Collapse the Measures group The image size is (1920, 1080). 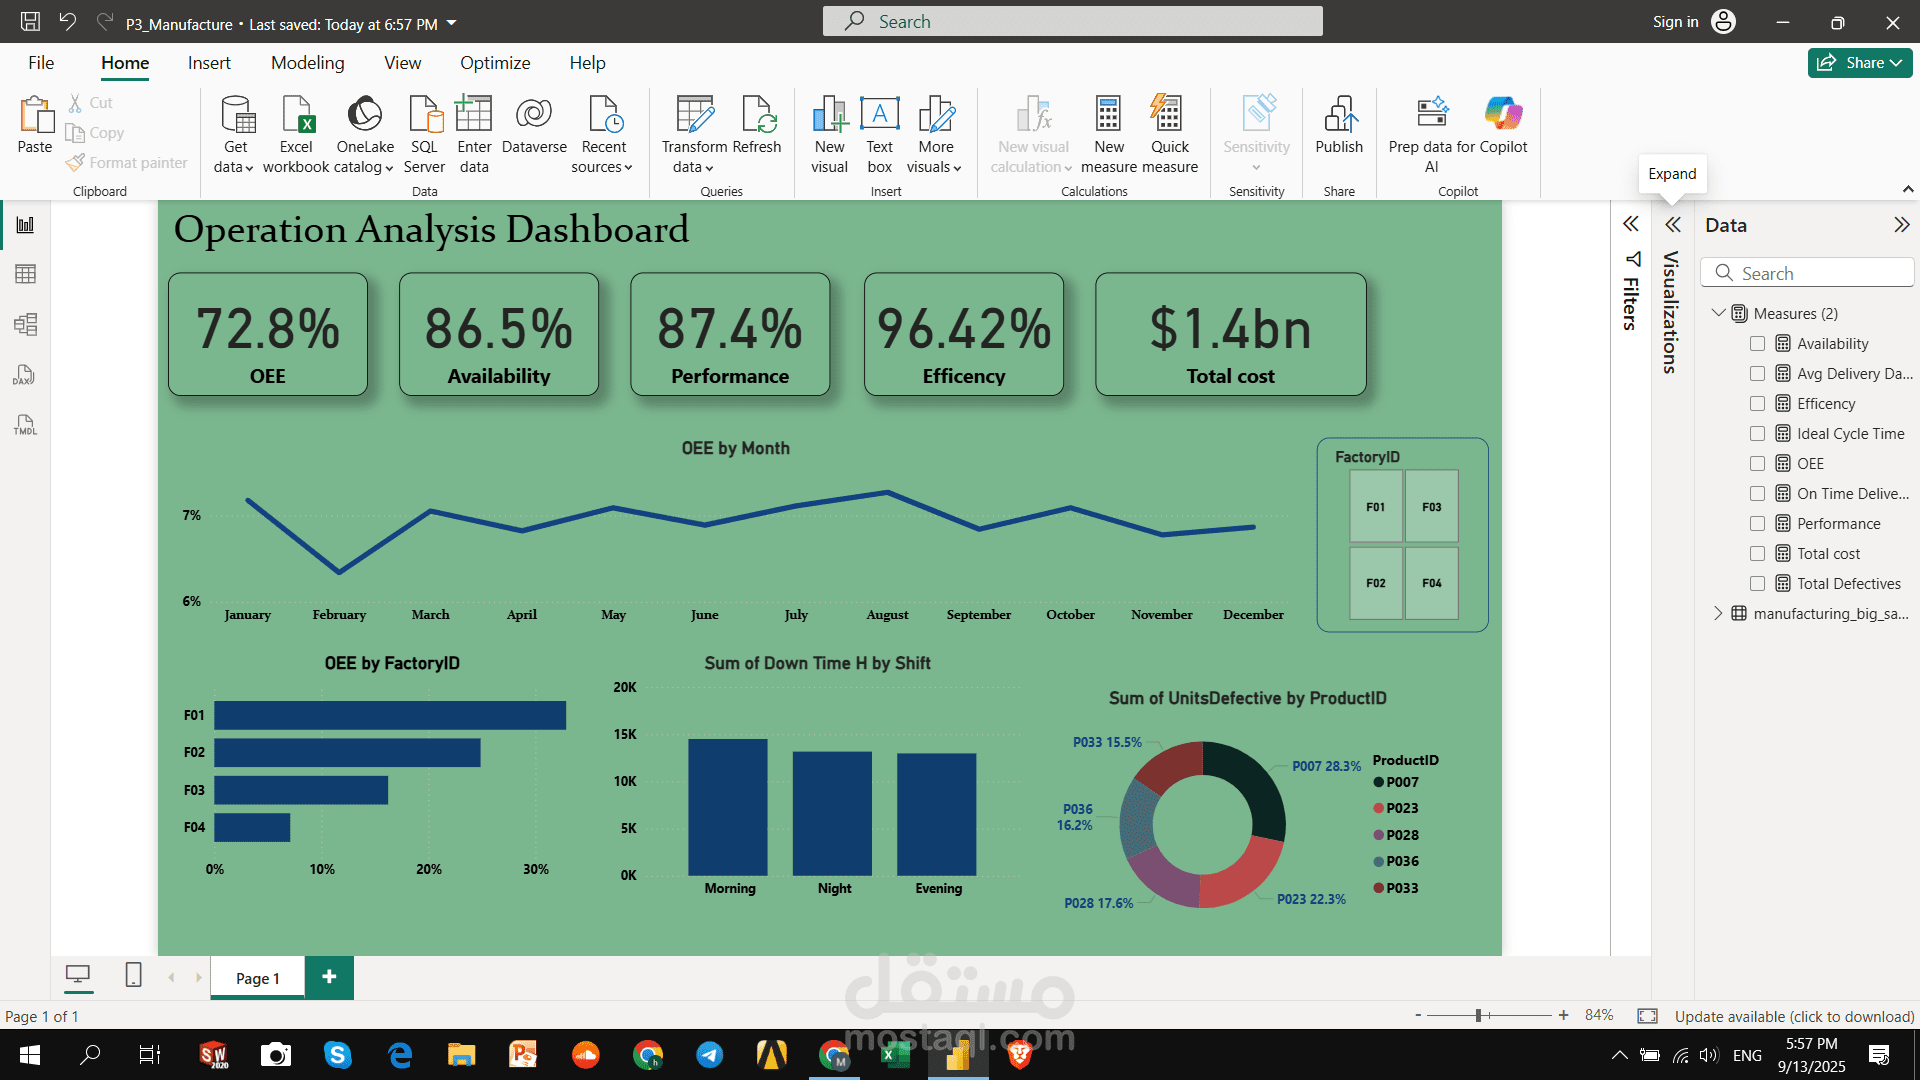pos(1718,313)
